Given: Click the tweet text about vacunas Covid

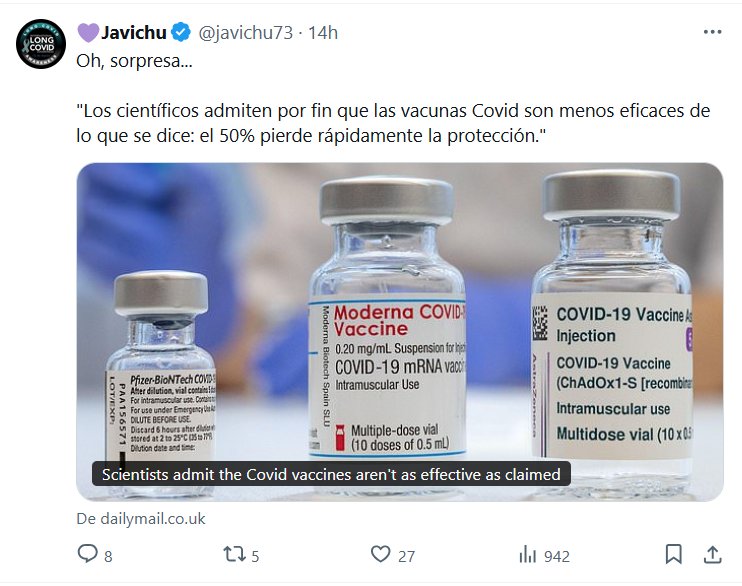Looking at the screenshot, I should coord(393,123).
